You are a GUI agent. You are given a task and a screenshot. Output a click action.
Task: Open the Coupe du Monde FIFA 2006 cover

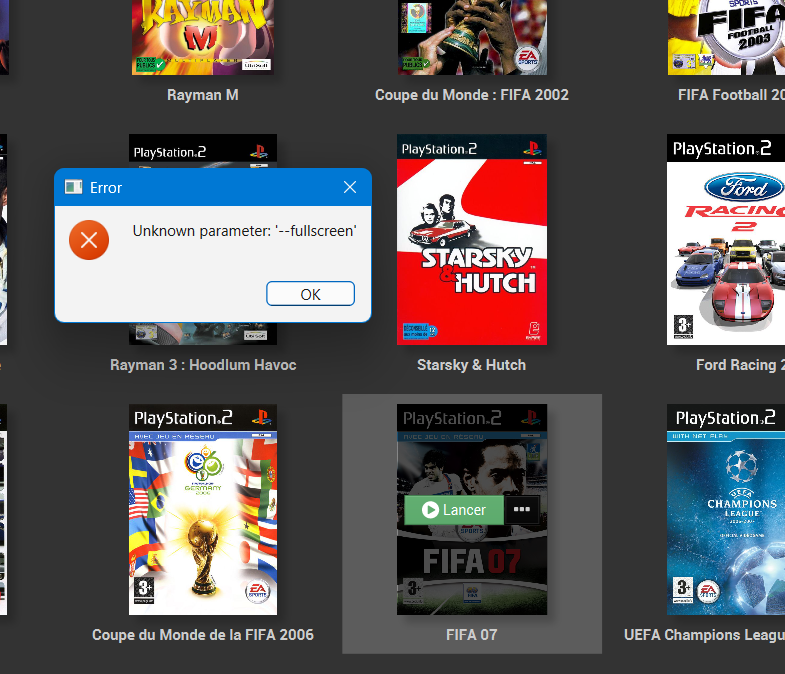(x=203, y=510)
